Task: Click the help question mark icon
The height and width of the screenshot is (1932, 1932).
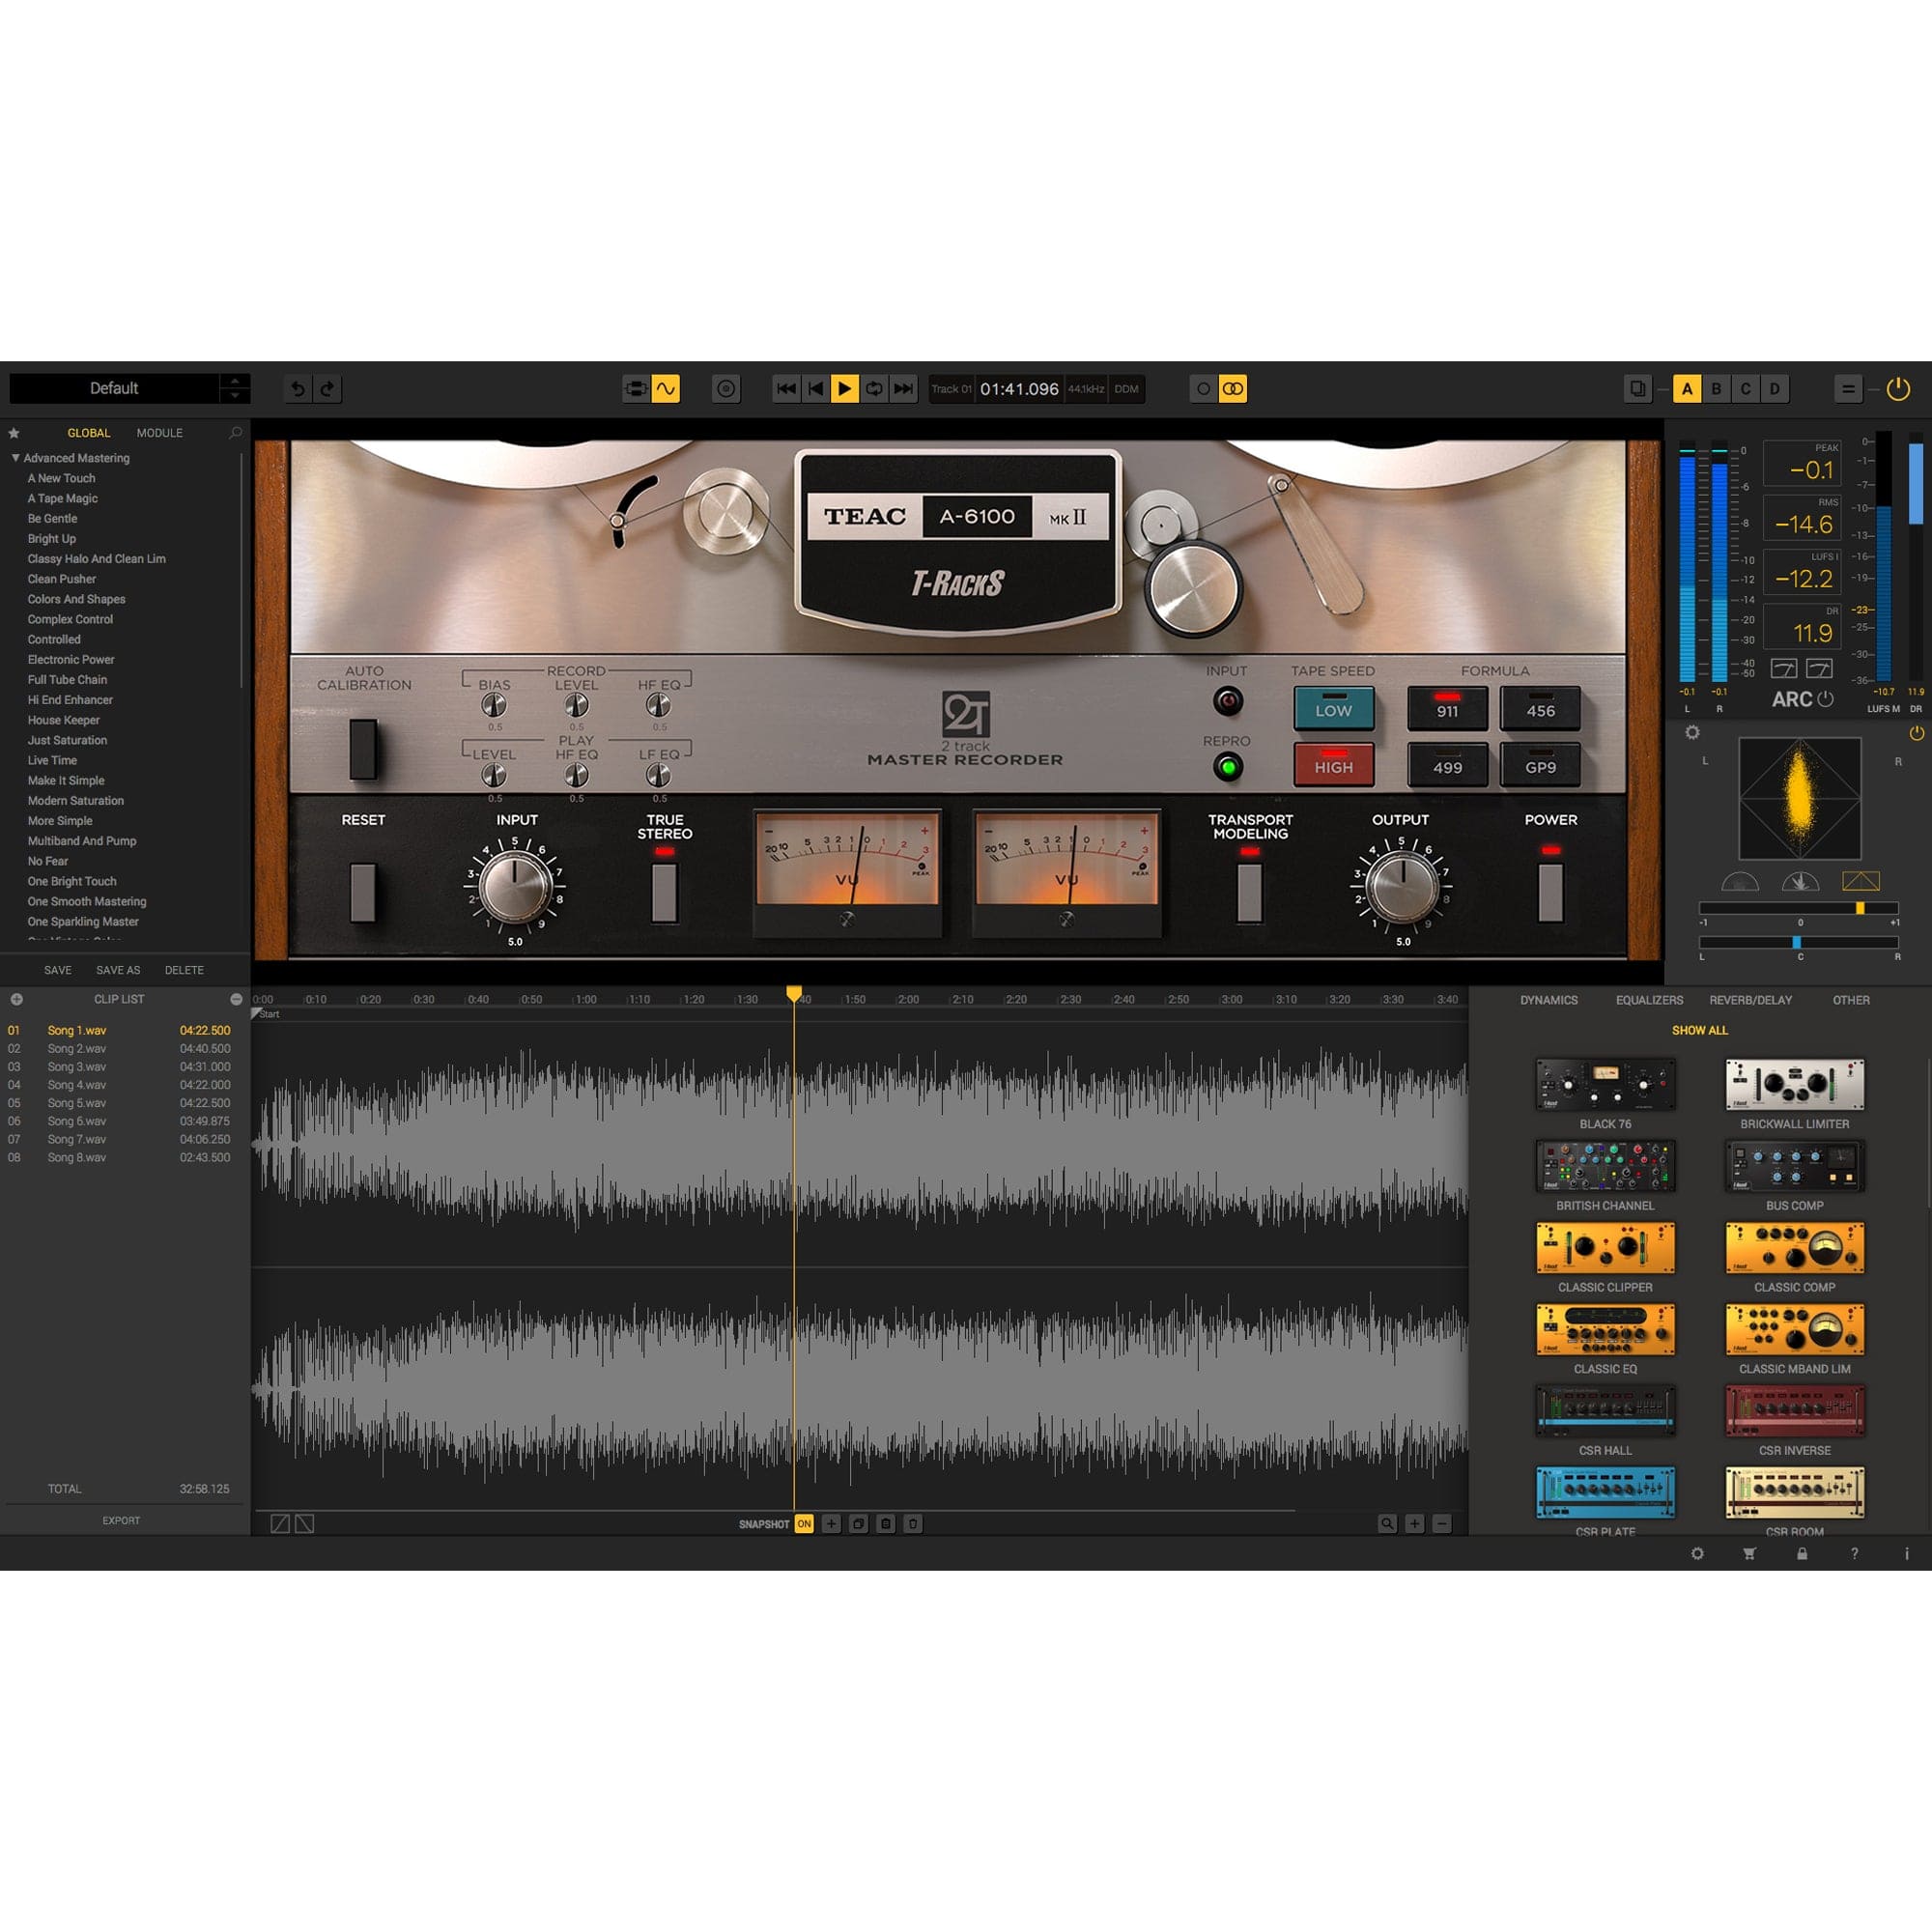Action: coord(1851,1554)
